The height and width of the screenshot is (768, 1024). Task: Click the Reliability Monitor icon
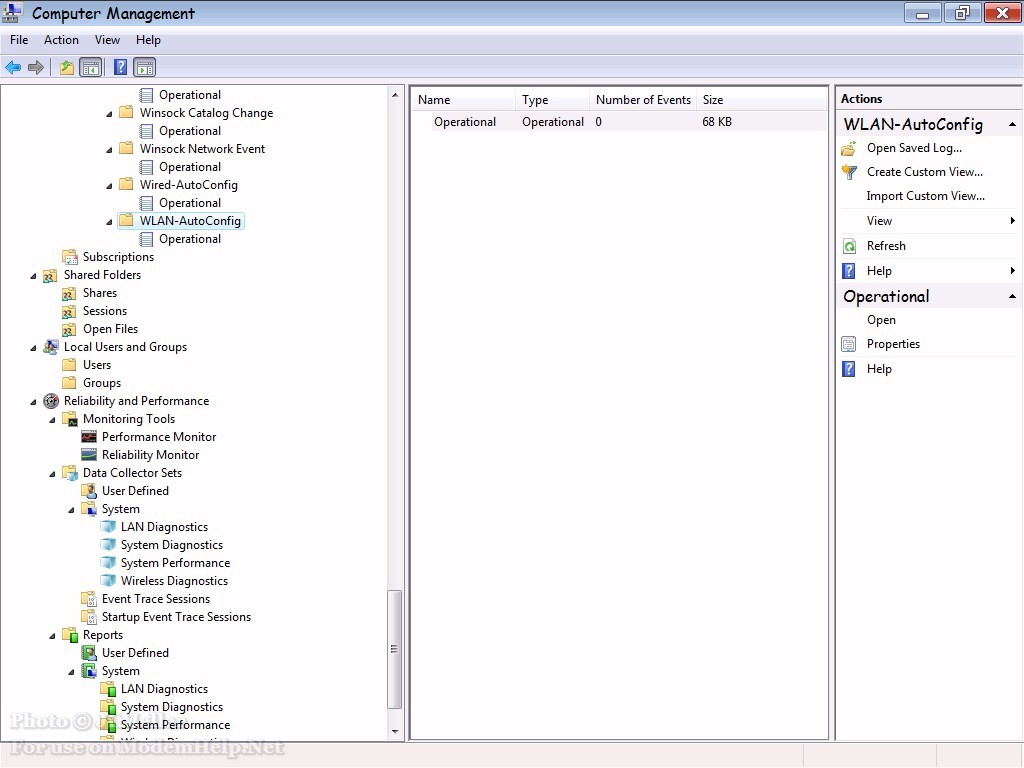[89, 455]
